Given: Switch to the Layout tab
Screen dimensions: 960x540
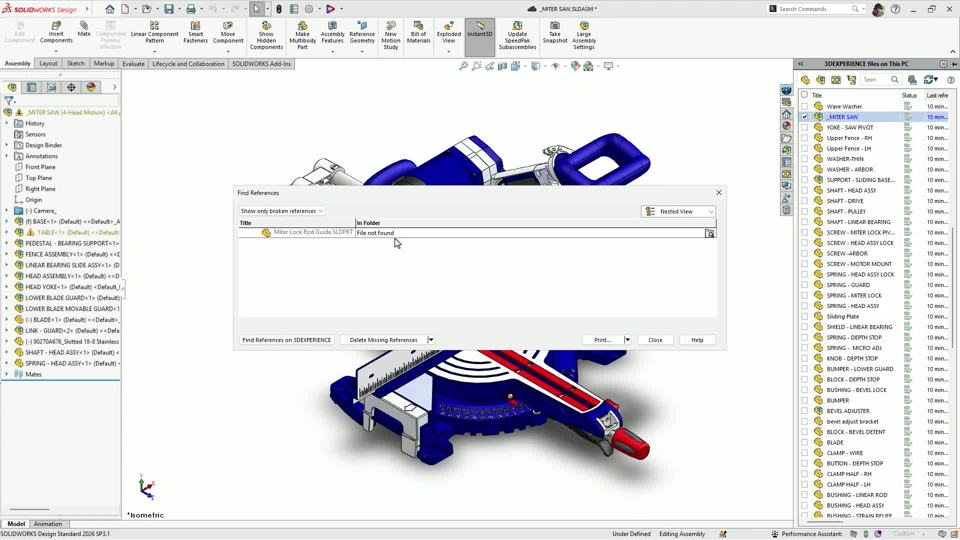Looking at the screenshot, I should click(48, 64).
